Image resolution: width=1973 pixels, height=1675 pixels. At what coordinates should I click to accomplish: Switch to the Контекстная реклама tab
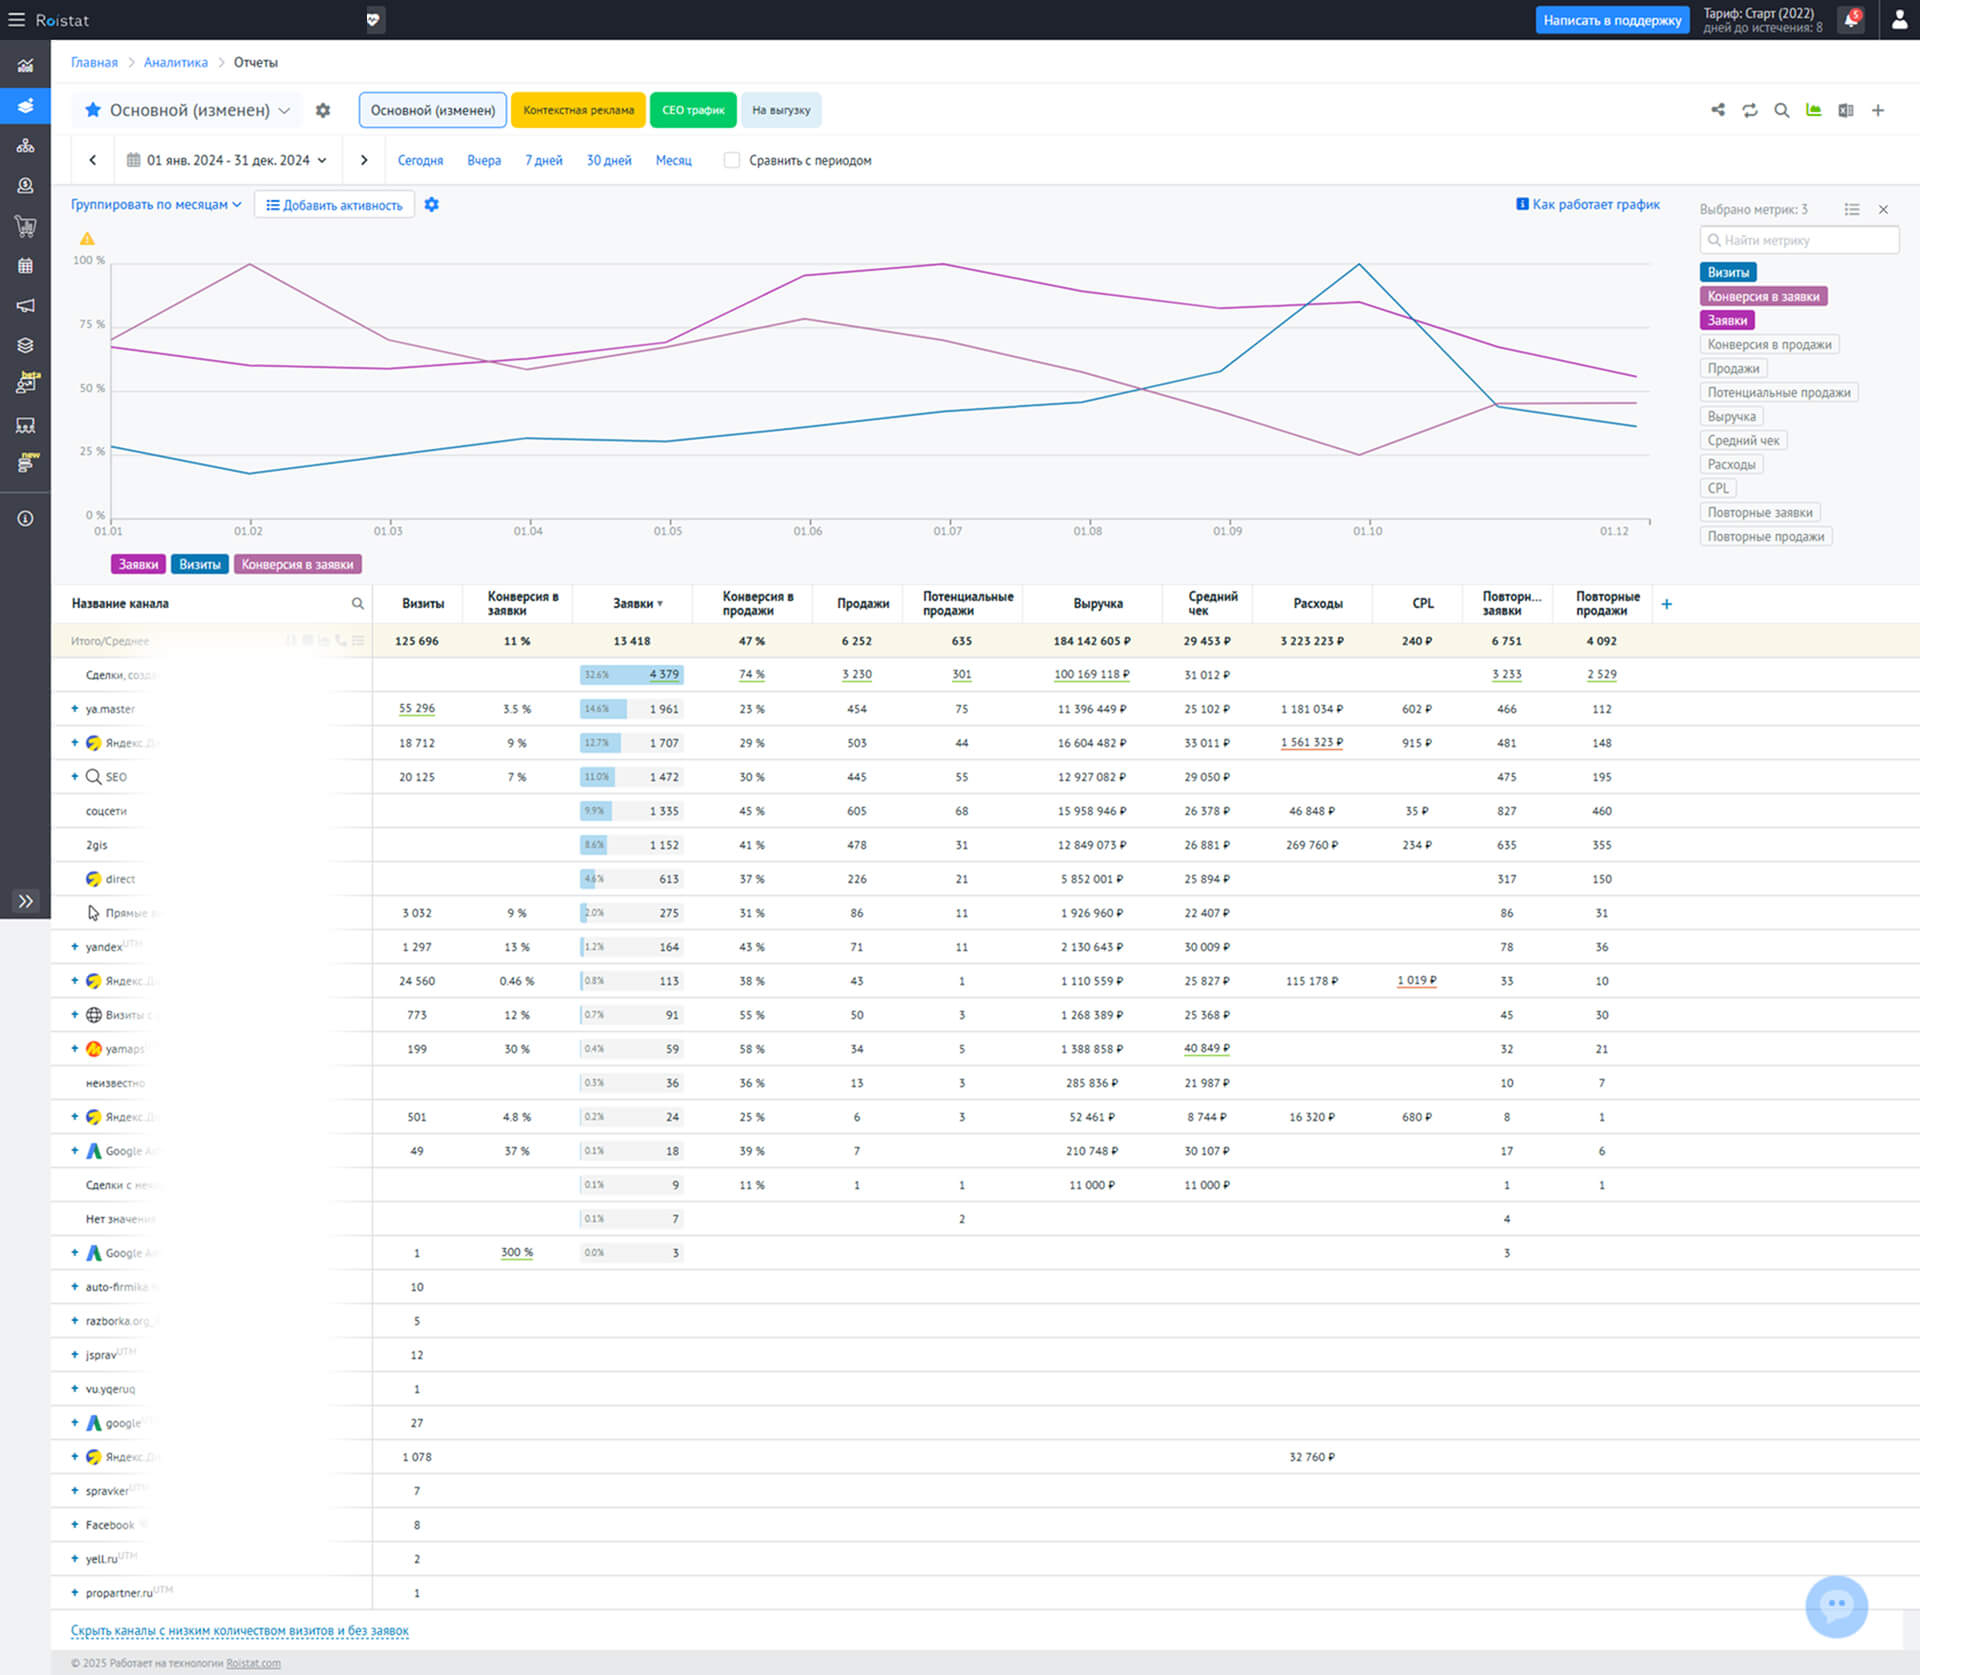coord(578,110)
